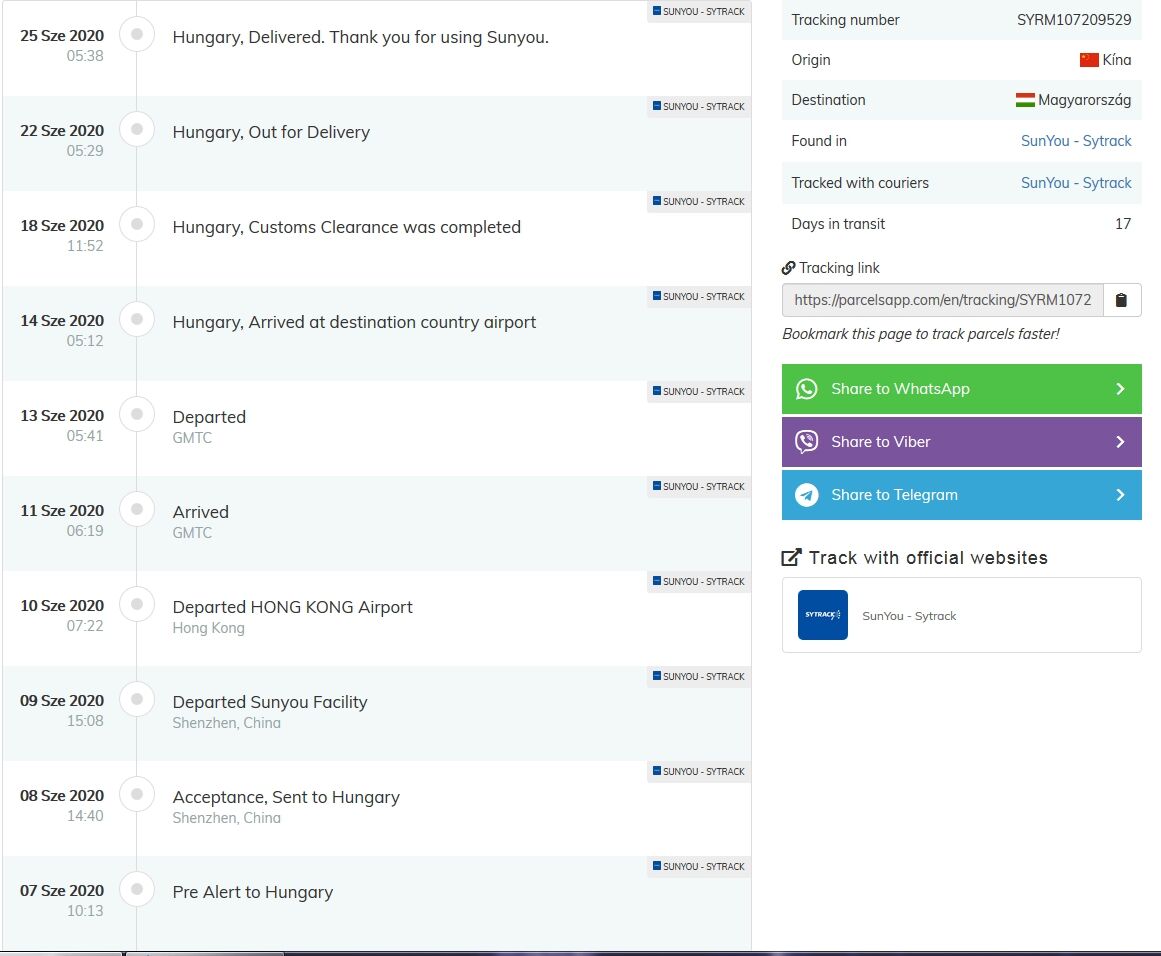
Task: Select the tracking link URL field
Action: 943,300
